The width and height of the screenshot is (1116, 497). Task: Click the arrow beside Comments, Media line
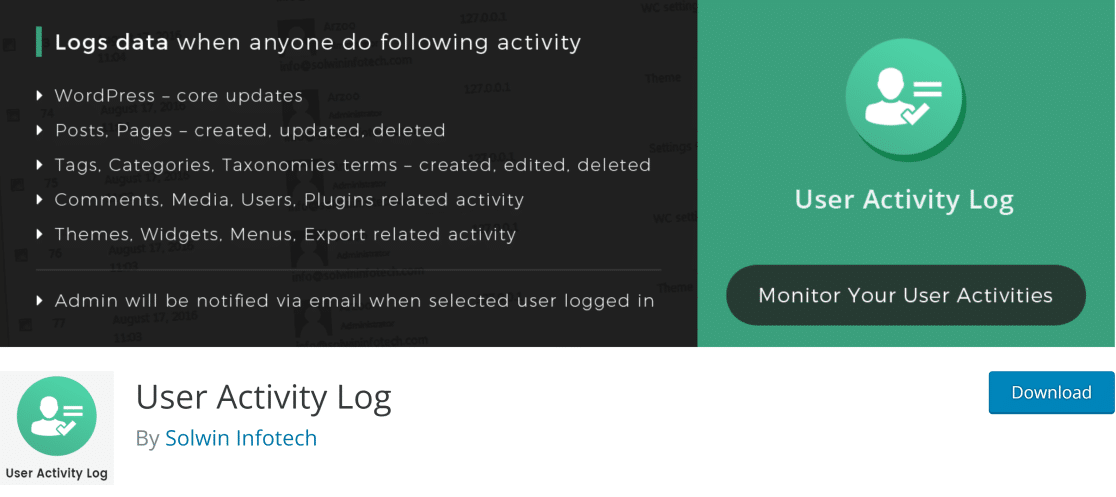coord(40,199)
